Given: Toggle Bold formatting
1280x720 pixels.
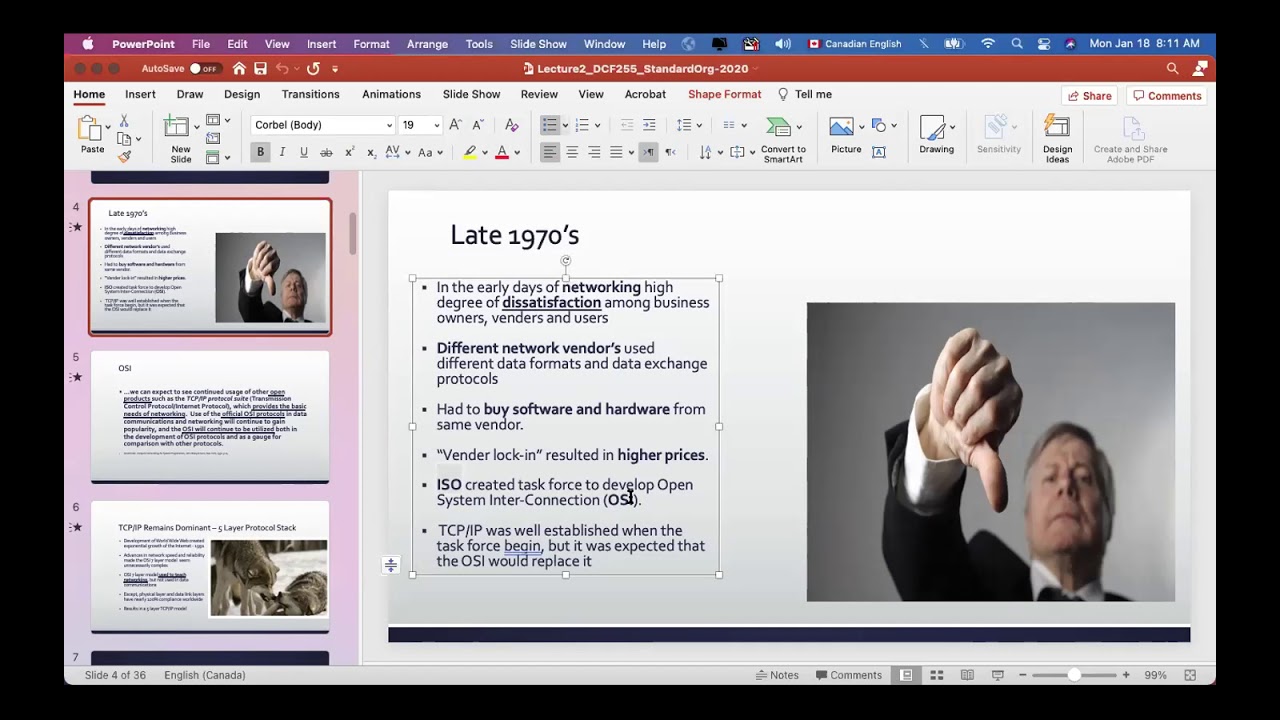Looking at the screenshot, I should click(260, 152).
